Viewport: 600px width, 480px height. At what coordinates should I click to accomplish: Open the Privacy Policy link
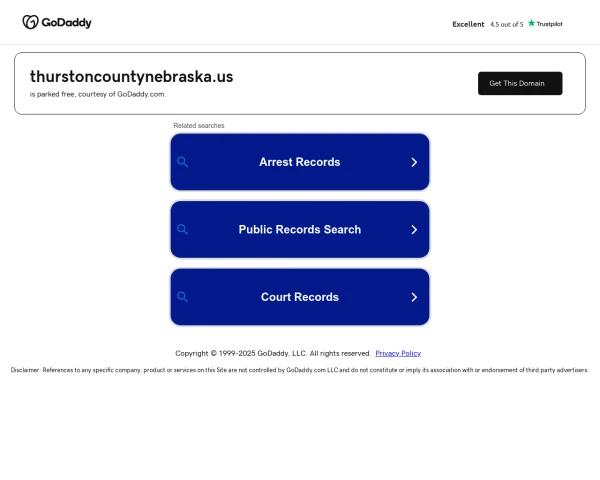398,353
